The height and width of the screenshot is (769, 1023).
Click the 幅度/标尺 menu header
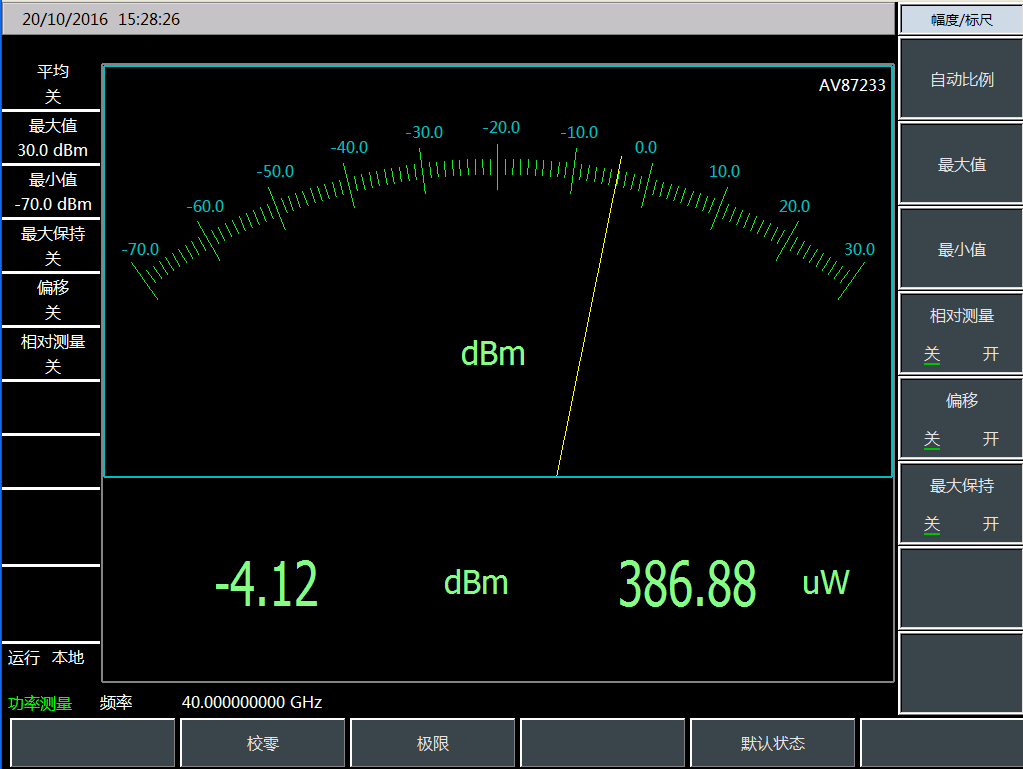pos(961,19)
